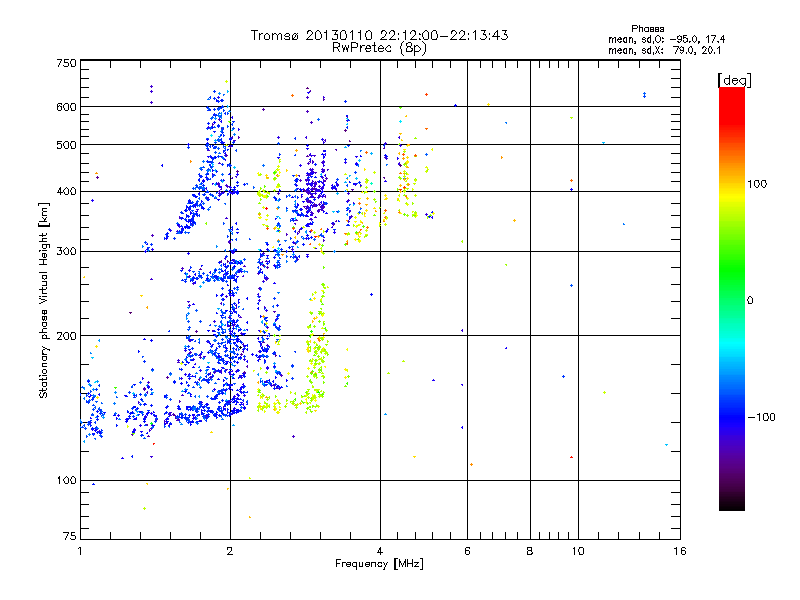Click the "[deg]" colorbar unit label
Image resolution: width=800 pixels, height=600 pixels.
coord(734,80)
